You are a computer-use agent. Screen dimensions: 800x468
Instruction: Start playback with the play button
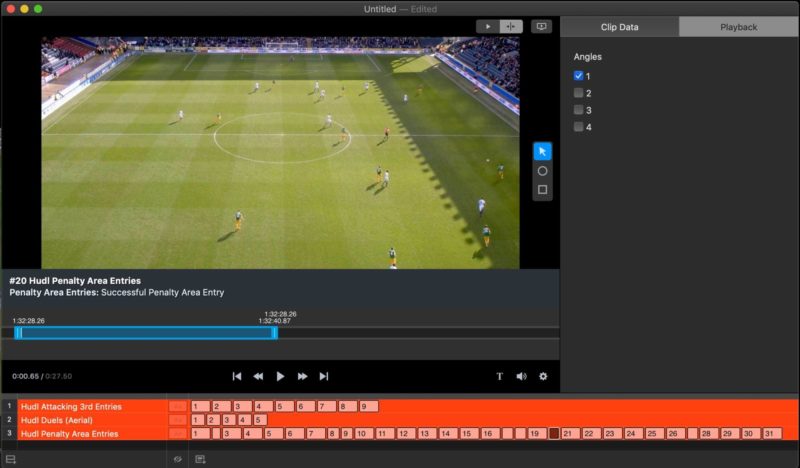point(280,376)
